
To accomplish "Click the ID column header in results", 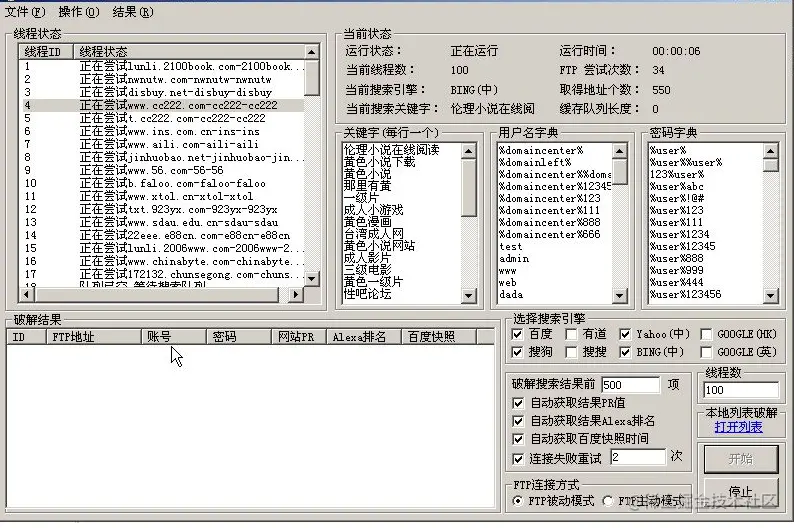I will [x=26, y=337].
